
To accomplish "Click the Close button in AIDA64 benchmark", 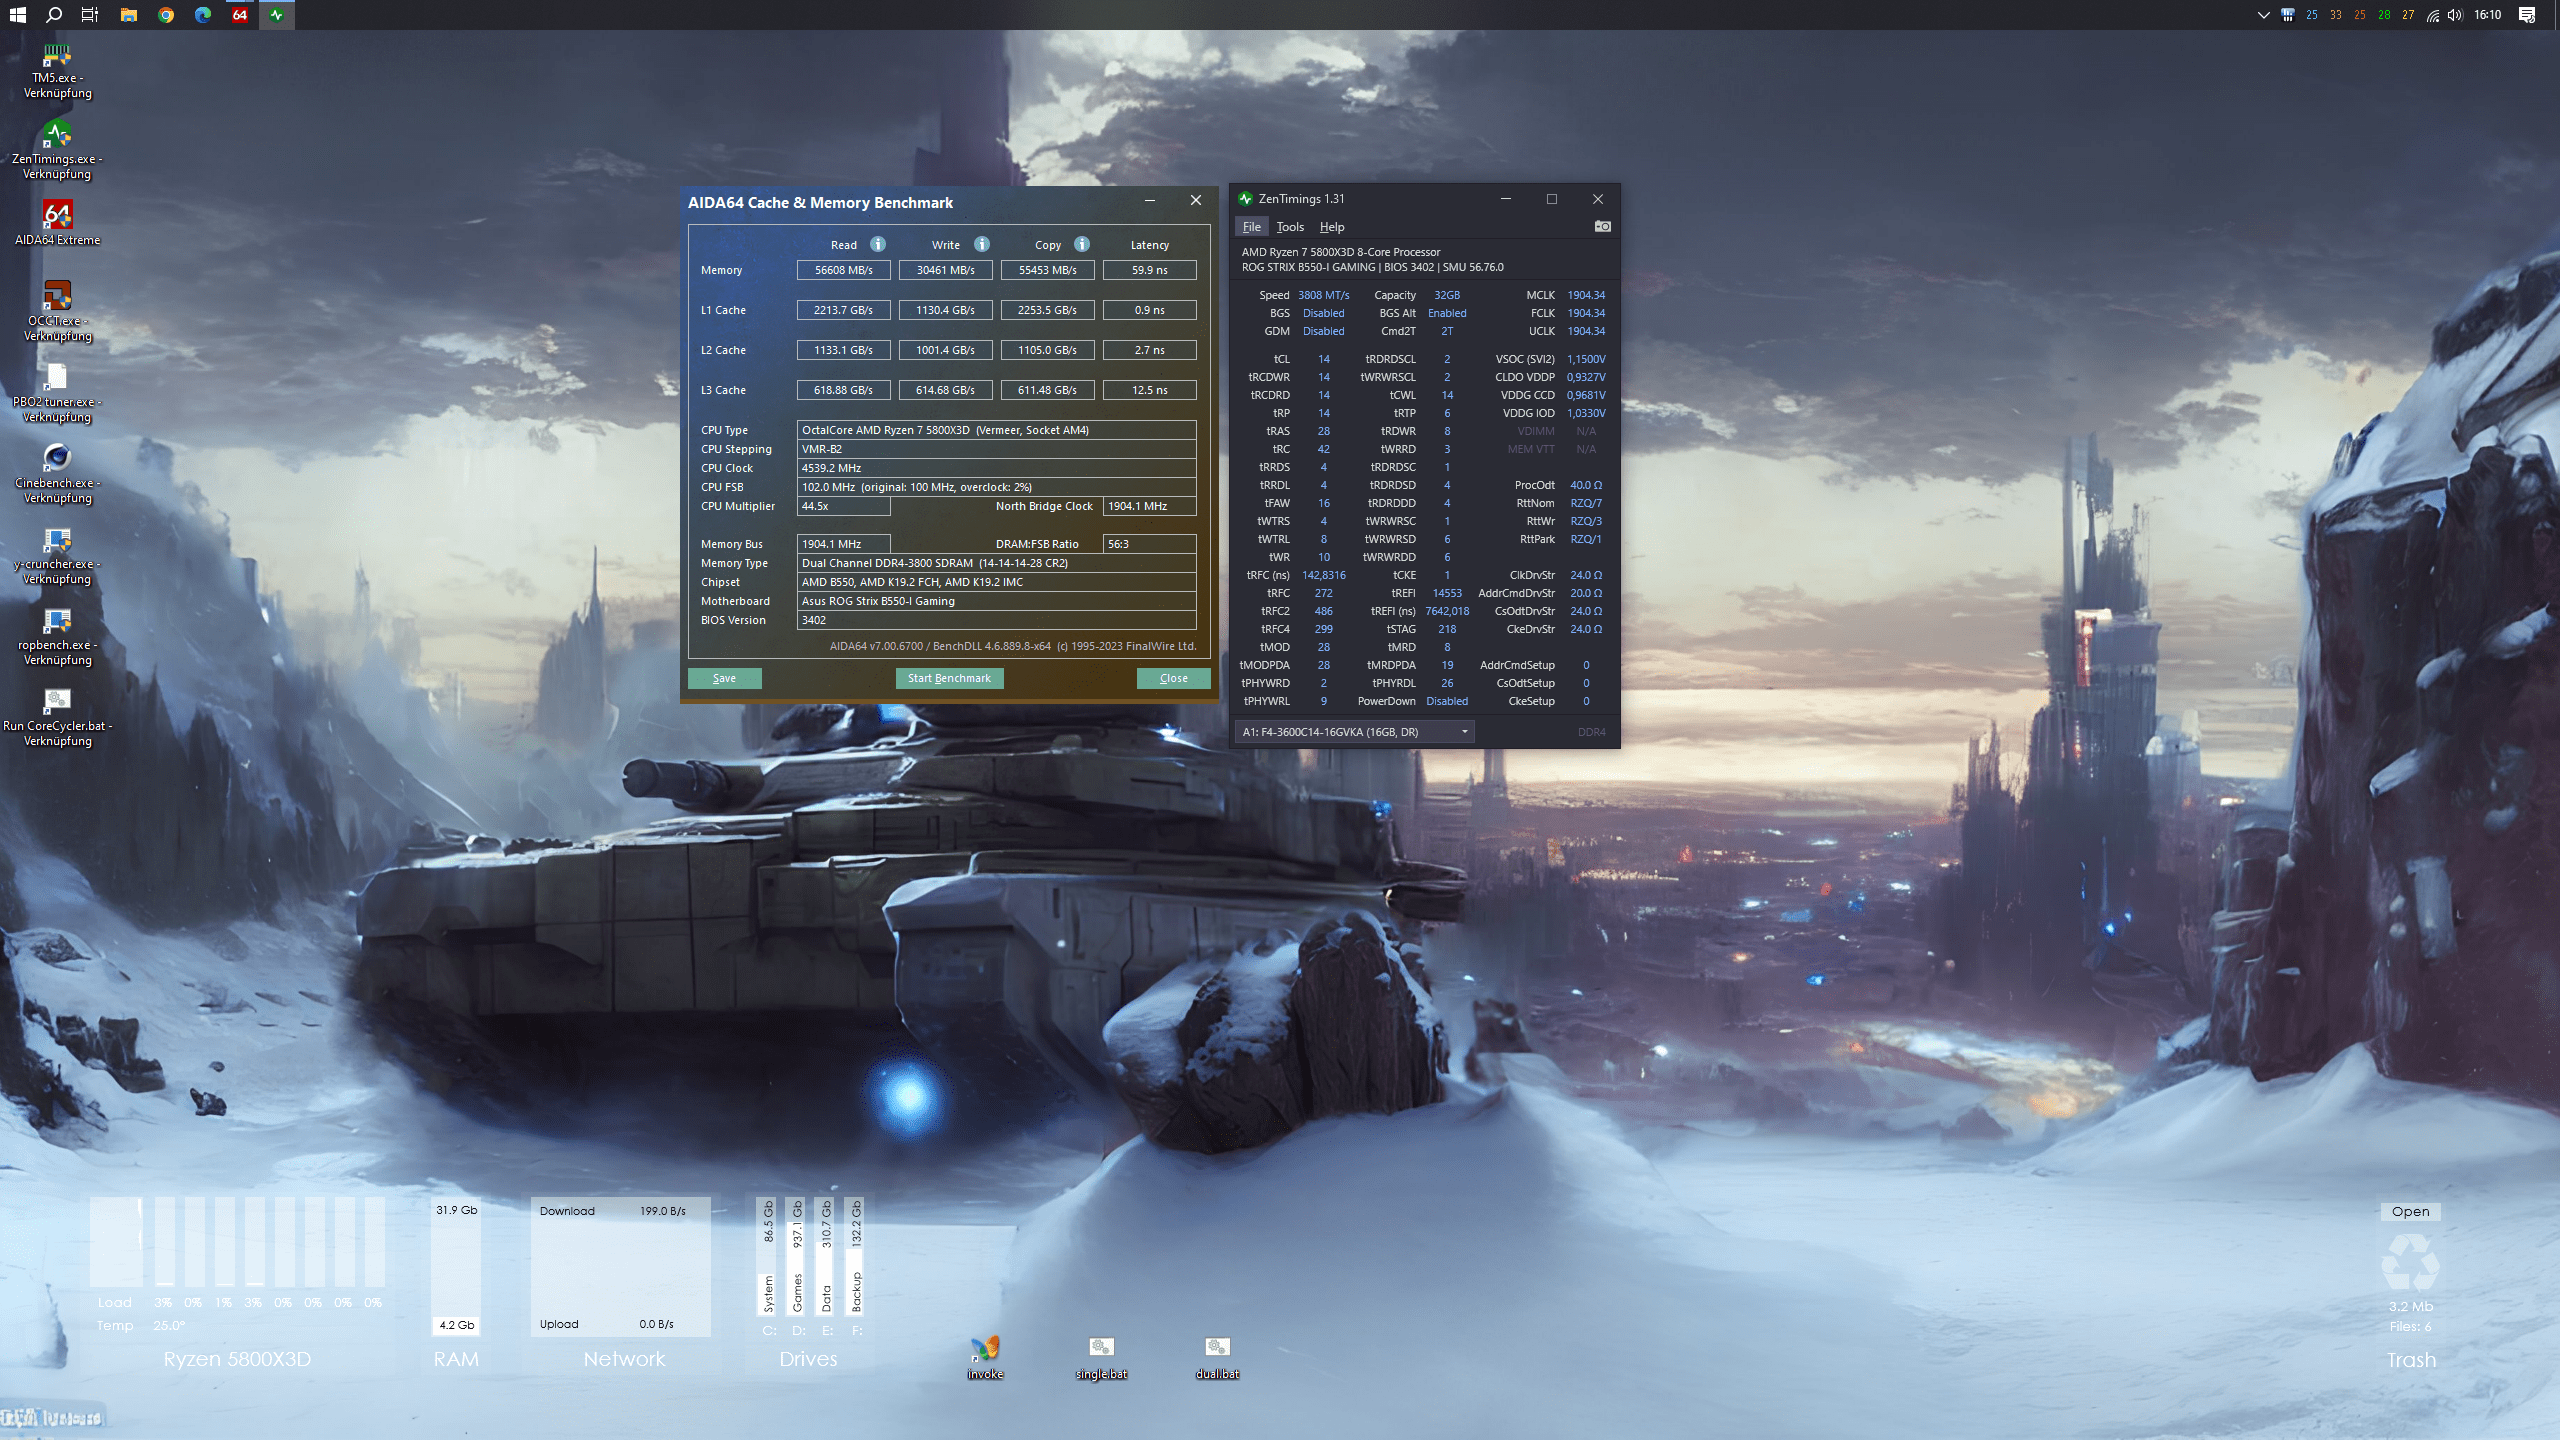I will tap(1173, 678).
